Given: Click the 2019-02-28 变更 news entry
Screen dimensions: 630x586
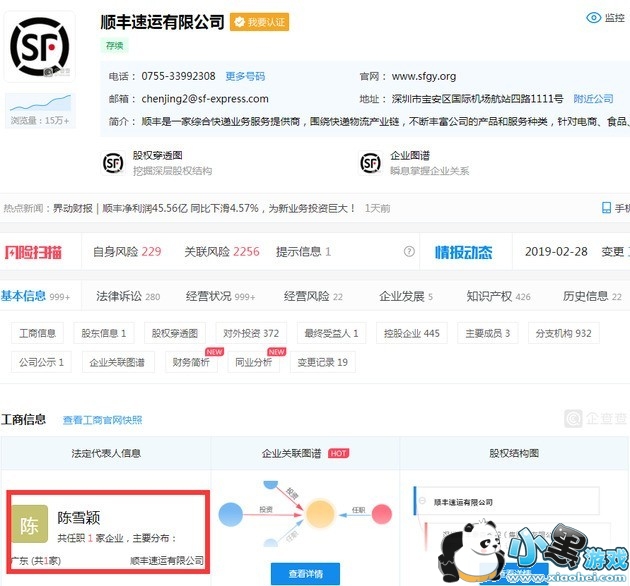Looking at the screenshot, I should point(577,252).
